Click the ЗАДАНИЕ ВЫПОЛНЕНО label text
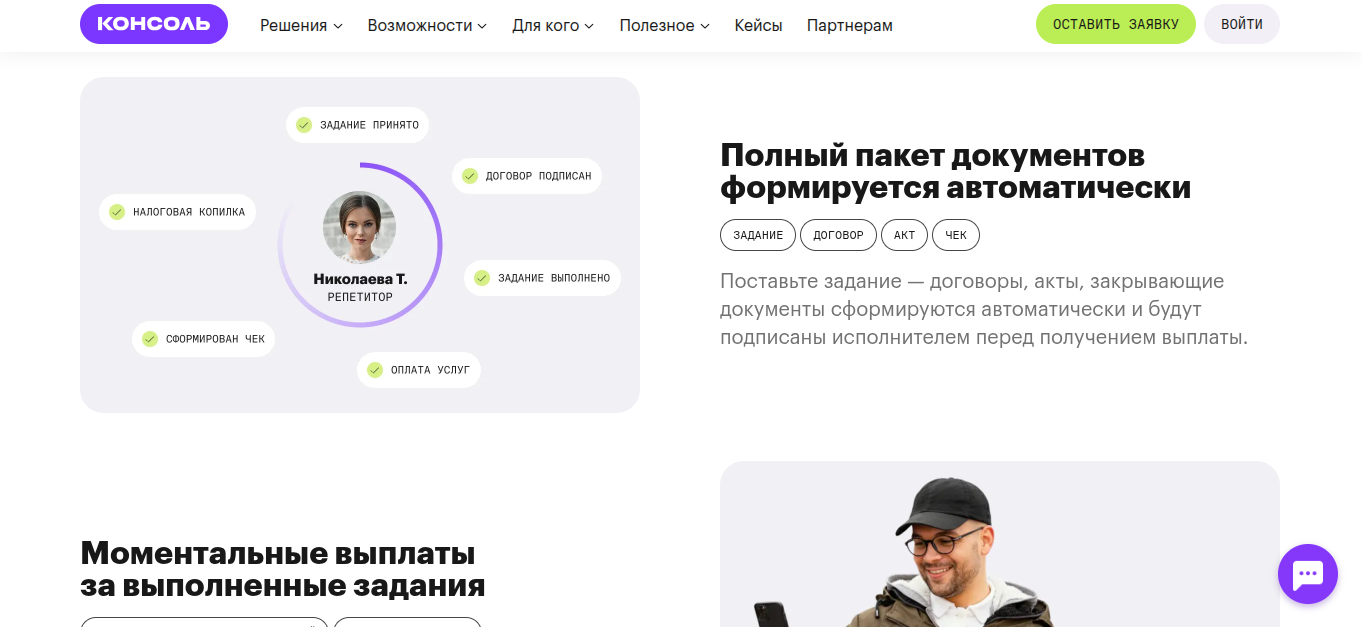This screenshot has width=1362, height=627. click(554, 278)
